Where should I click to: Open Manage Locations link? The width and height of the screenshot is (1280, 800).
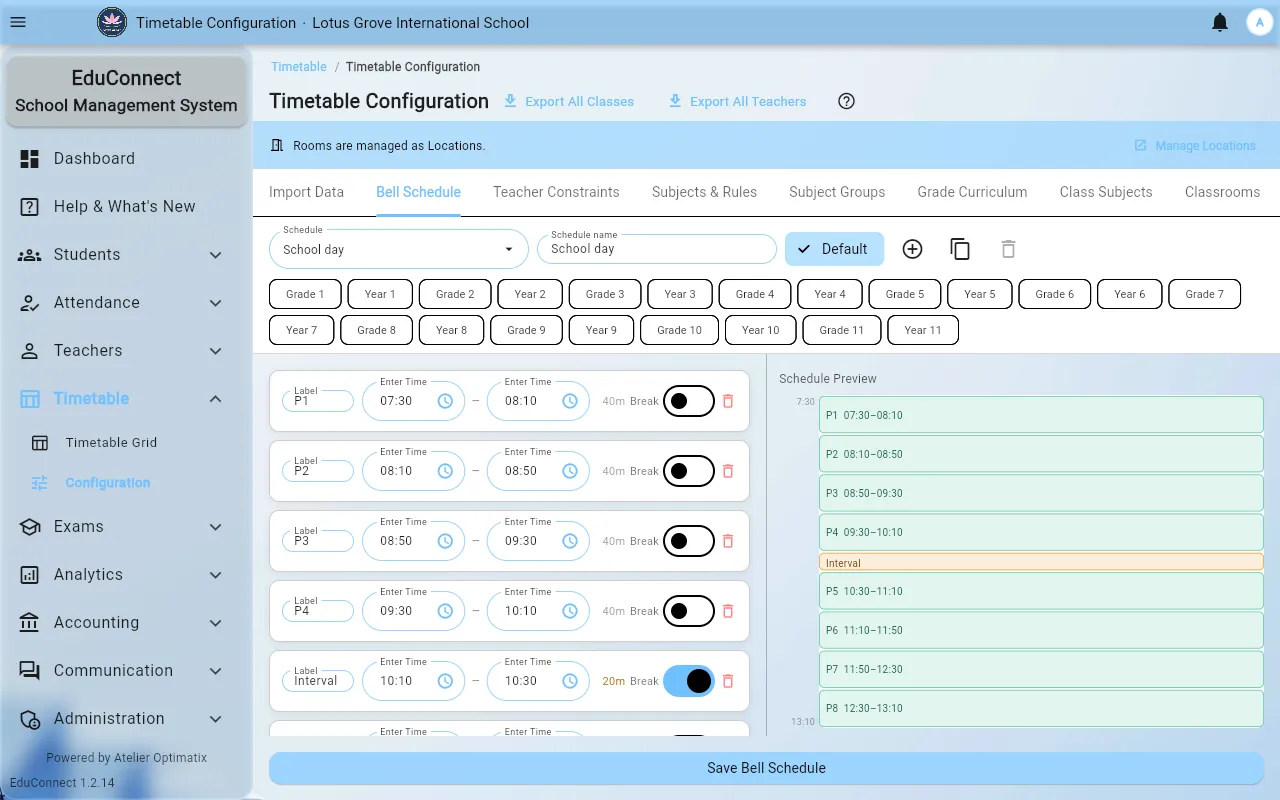coord(1194,146)
